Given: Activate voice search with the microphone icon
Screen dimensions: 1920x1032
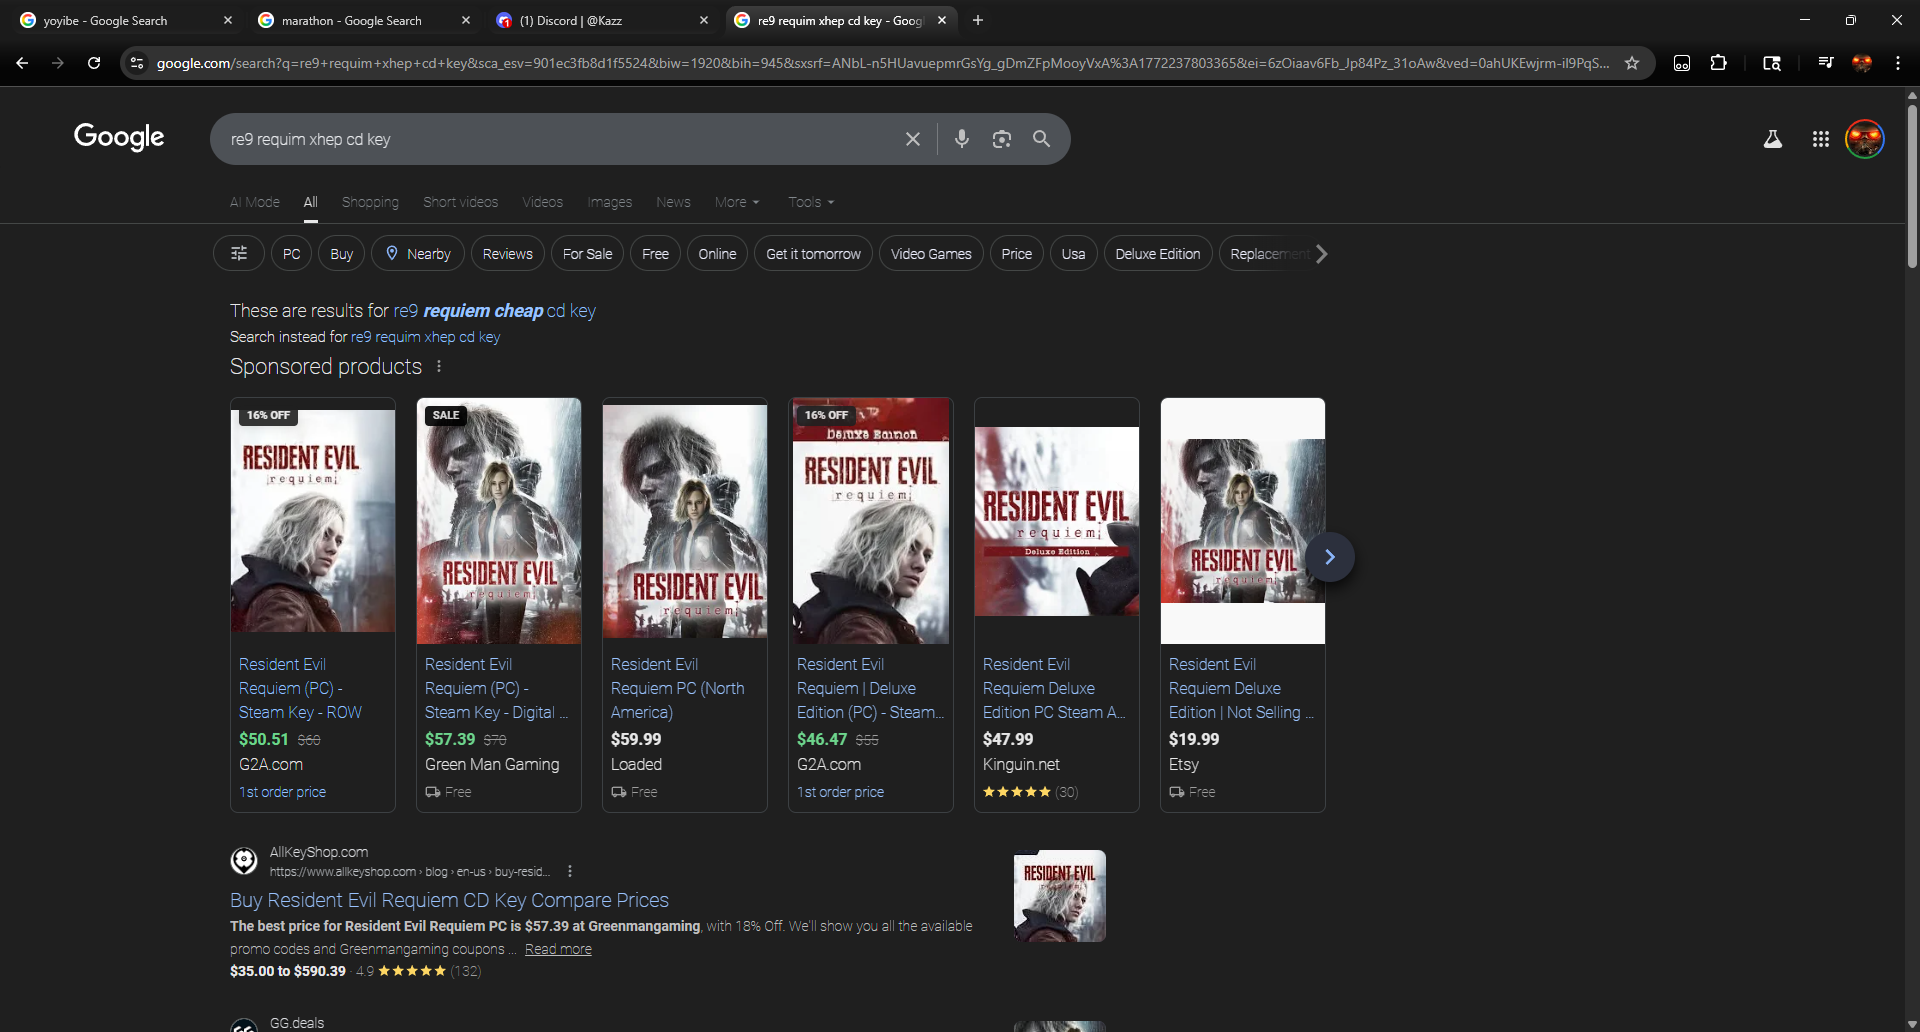Looking at the screenshot, I should tap(962, 139).
